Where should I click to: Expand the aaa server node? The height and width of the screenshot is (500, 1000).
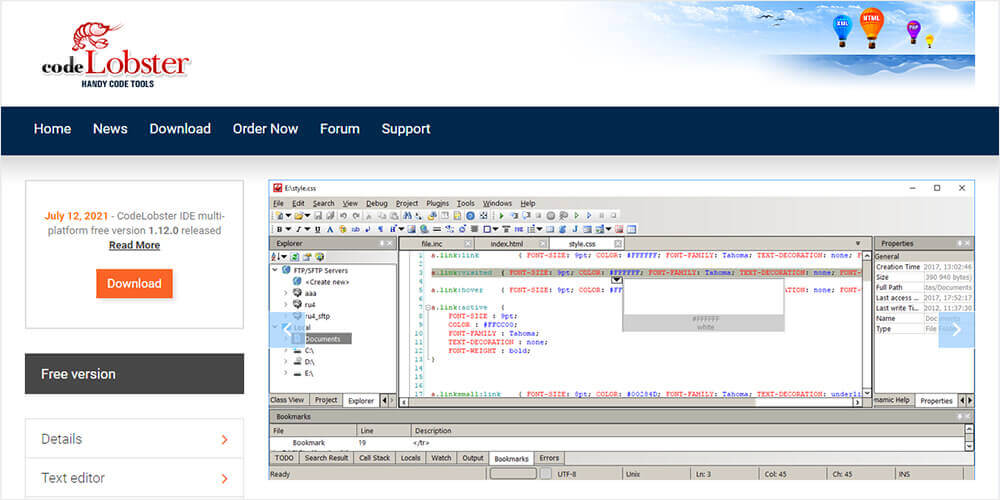tap(285, 293)
